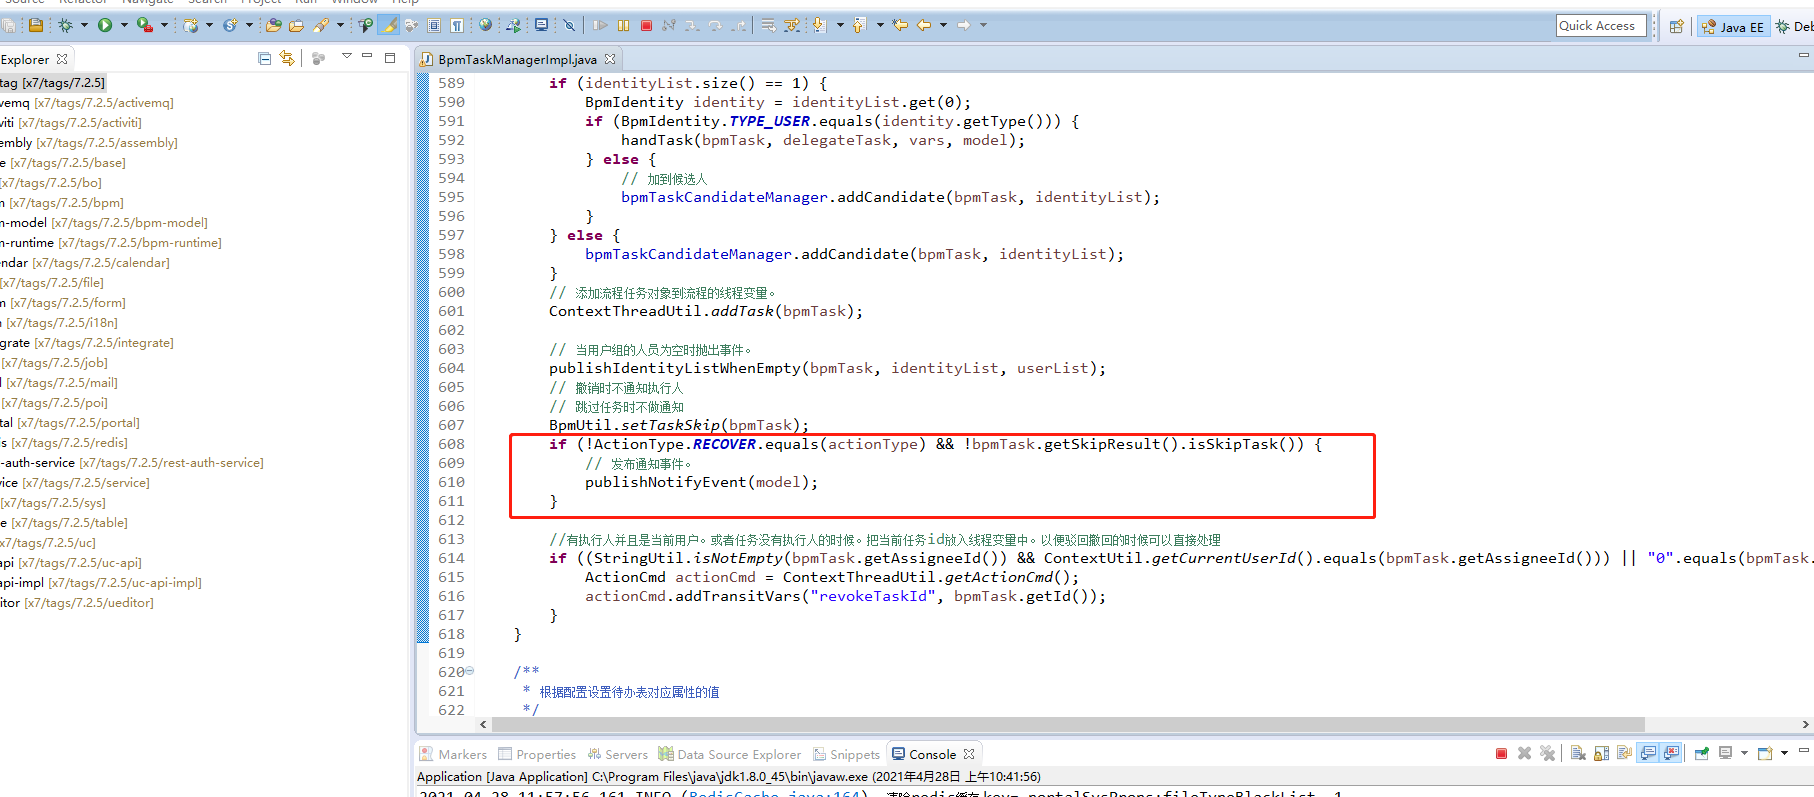Click the green Run button

tap(105, 25)
